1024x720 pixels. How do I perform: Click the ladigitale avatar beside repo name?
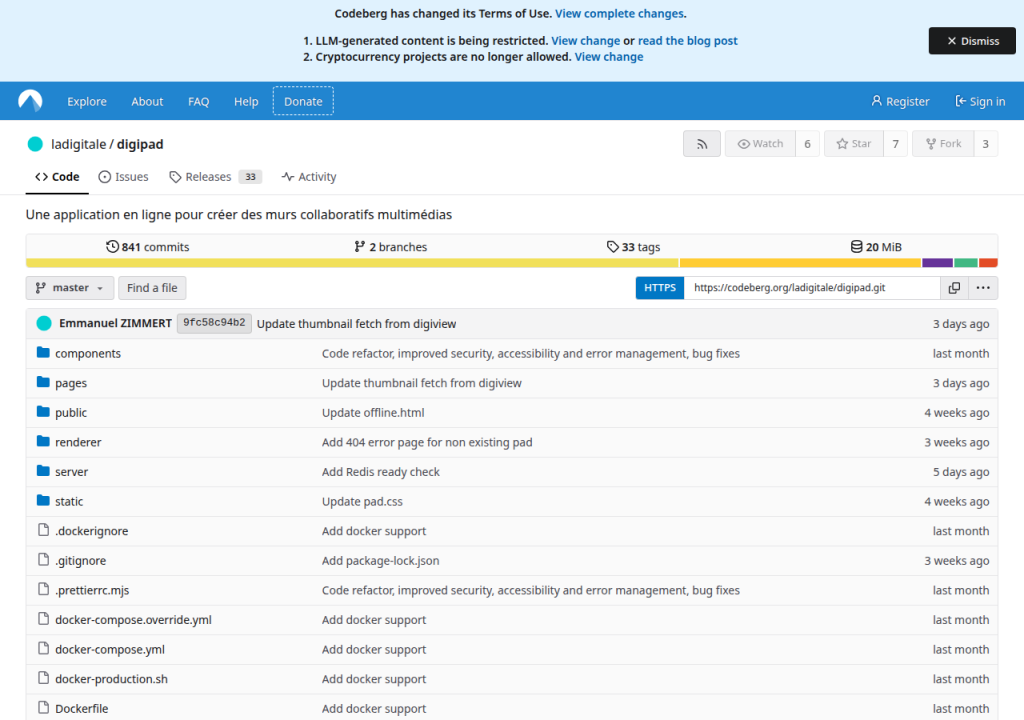click(x=35, y=144)
